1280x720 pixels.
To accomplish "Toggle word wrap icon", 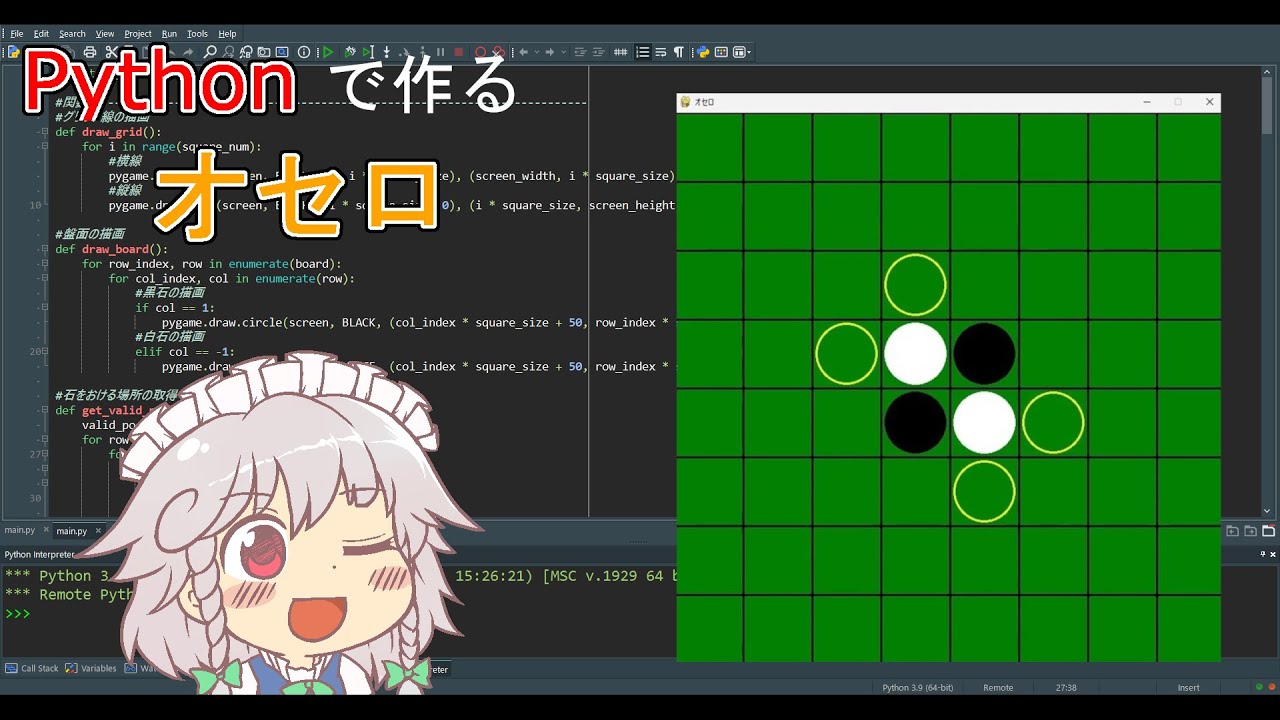I will [661, 52].
